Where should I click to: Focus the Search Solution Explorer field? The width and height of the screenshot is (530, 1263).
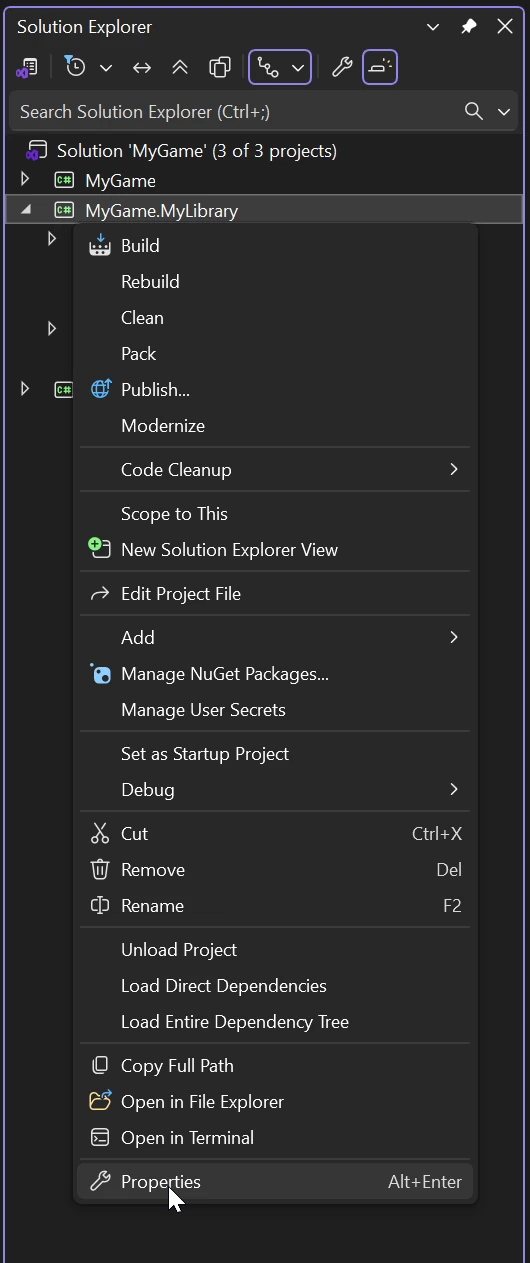coord(235,111)
